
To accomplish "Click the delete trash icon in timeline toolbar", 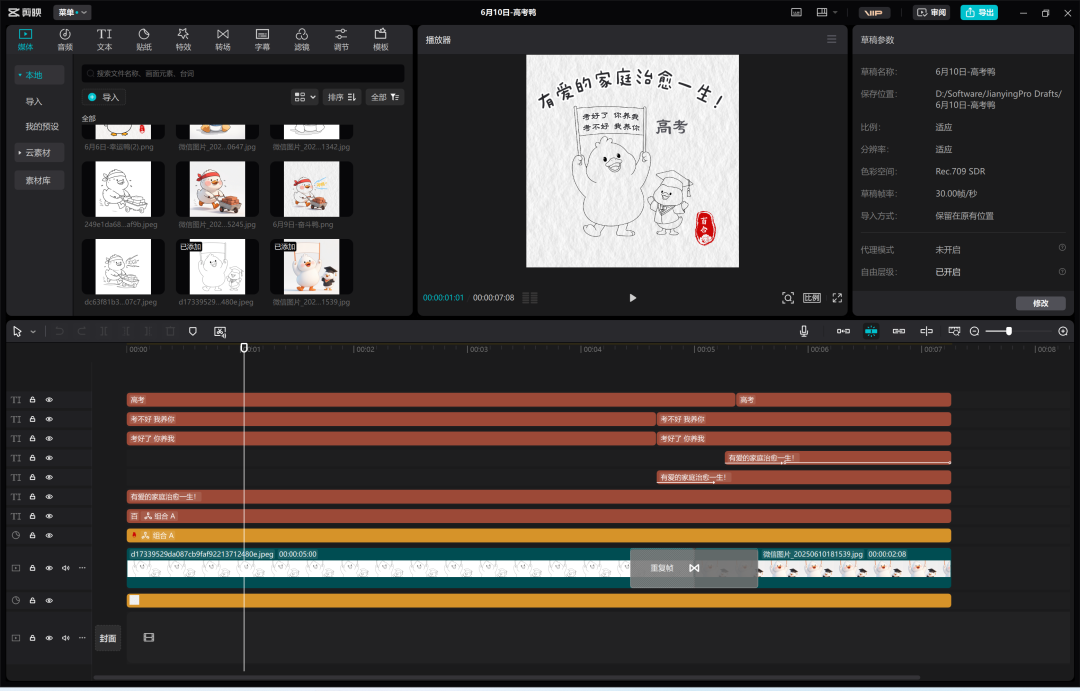I will (x=170, y=331).
